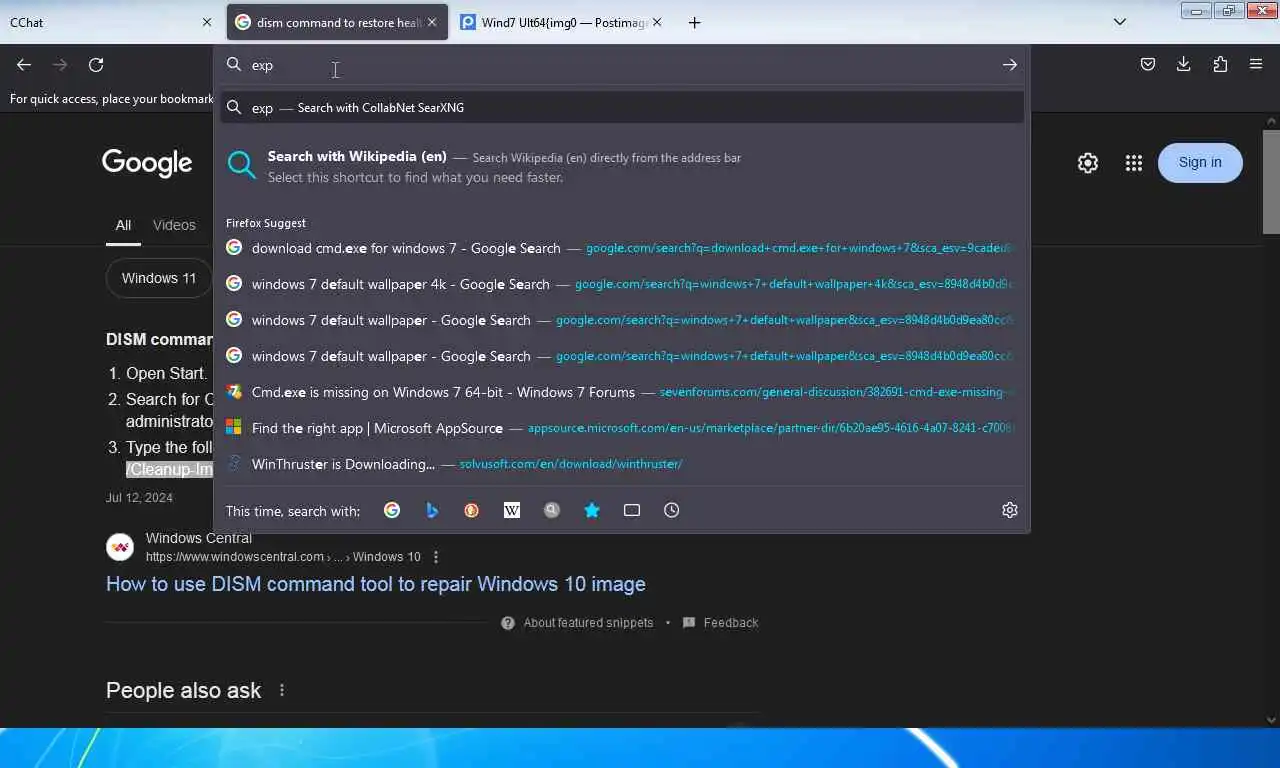The image size is (1280, 768).
Task: Open Google quick settings gear
Action: tap(1088, 163)
